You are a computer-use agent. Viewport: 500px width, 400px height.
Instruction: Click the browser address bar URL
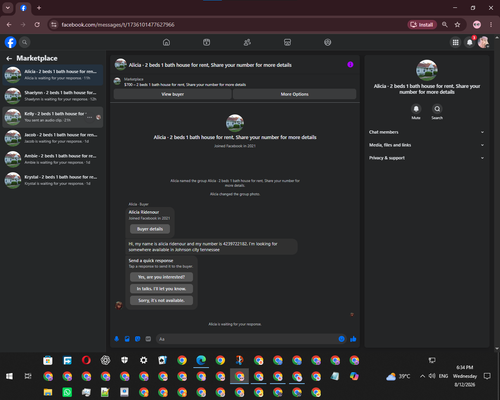tap(118, 25)
